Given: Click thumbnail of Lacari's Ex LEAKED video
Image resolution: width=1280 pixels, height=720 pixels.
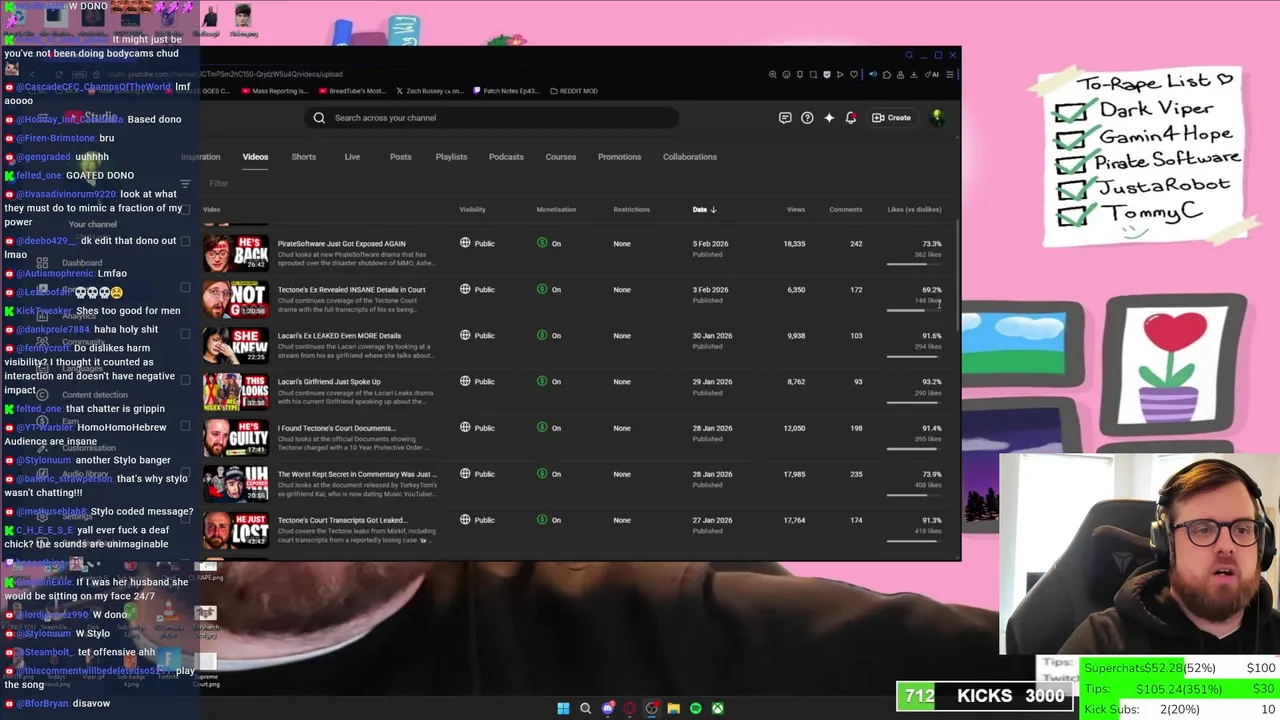Looking at the screenshot, I should tap(236, 346).
